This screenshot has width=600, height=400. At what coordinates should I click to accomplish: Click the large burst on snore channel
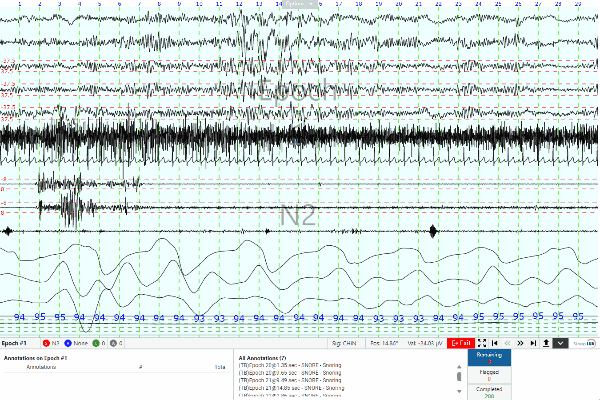[x=433, y=231]
